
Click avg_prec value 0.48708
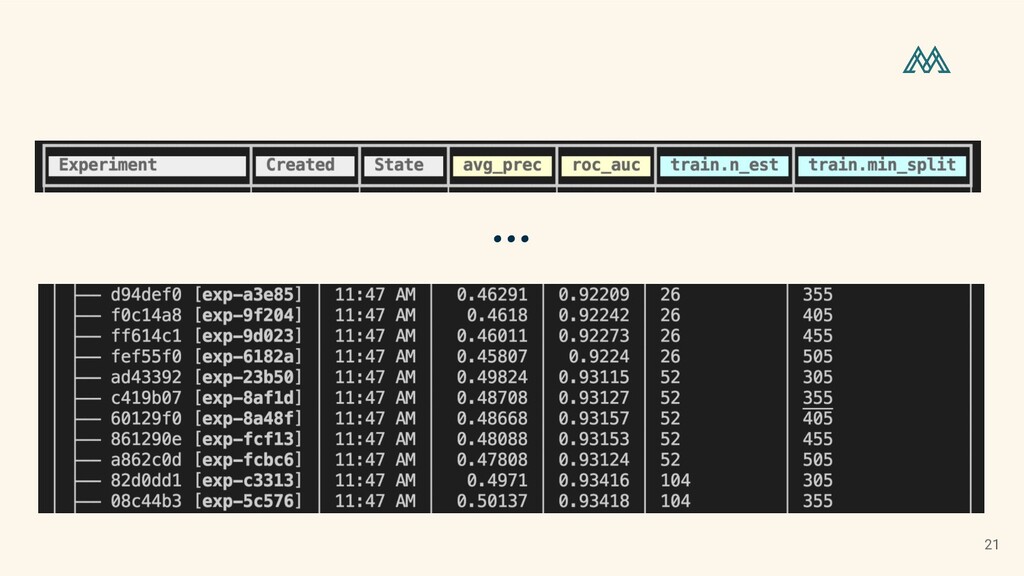[492, 398]
